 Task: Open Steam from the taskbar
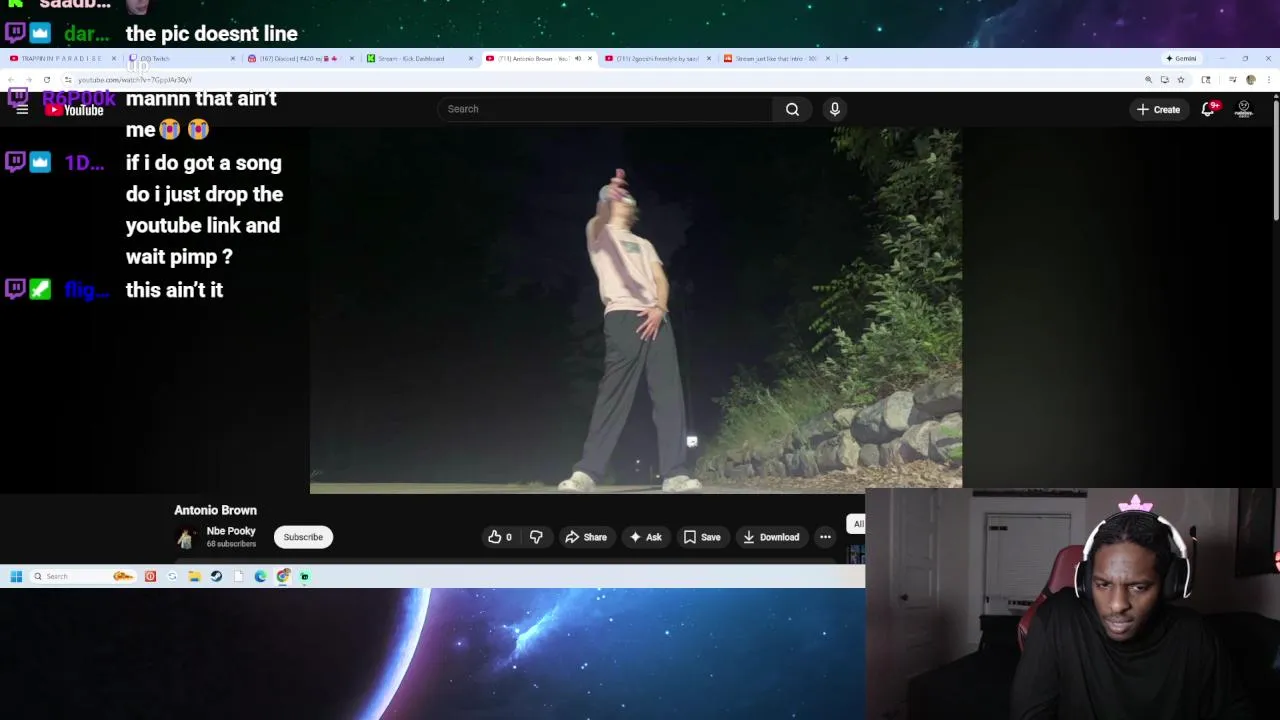tap(216, 576)
